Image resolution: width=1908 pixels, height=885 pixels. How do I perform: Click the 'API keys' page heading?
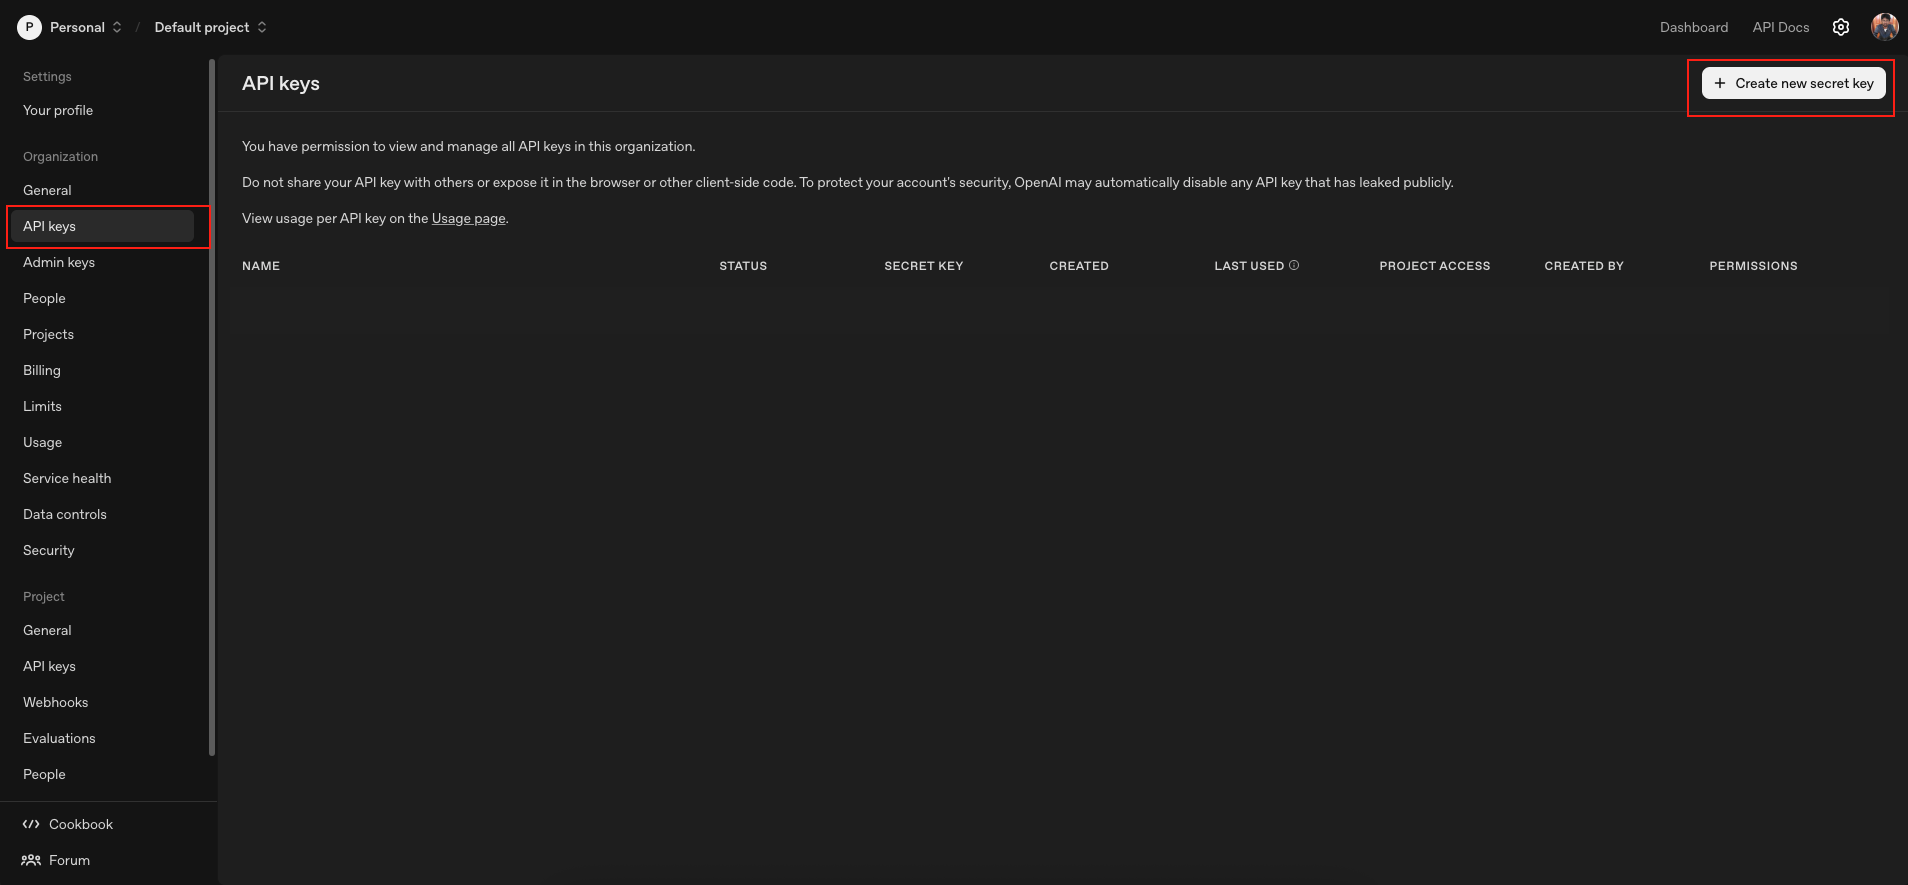[x=281, y=83]
